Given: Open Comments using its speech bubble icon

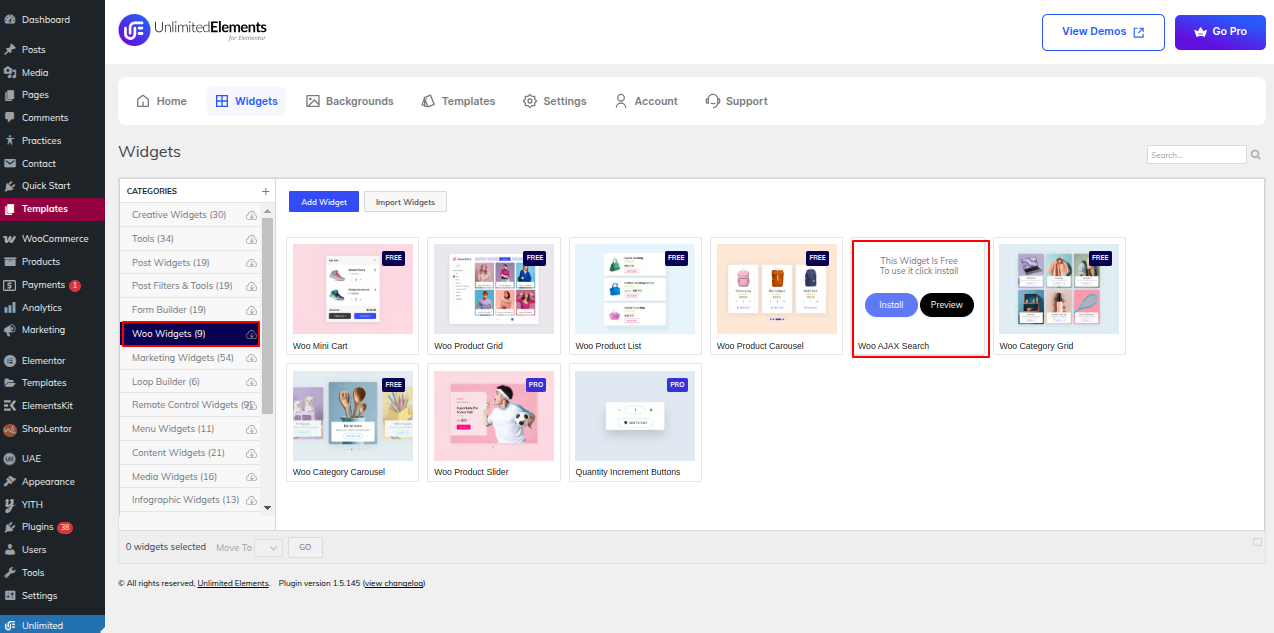Looking at the screenshot, I should [10, 118].
